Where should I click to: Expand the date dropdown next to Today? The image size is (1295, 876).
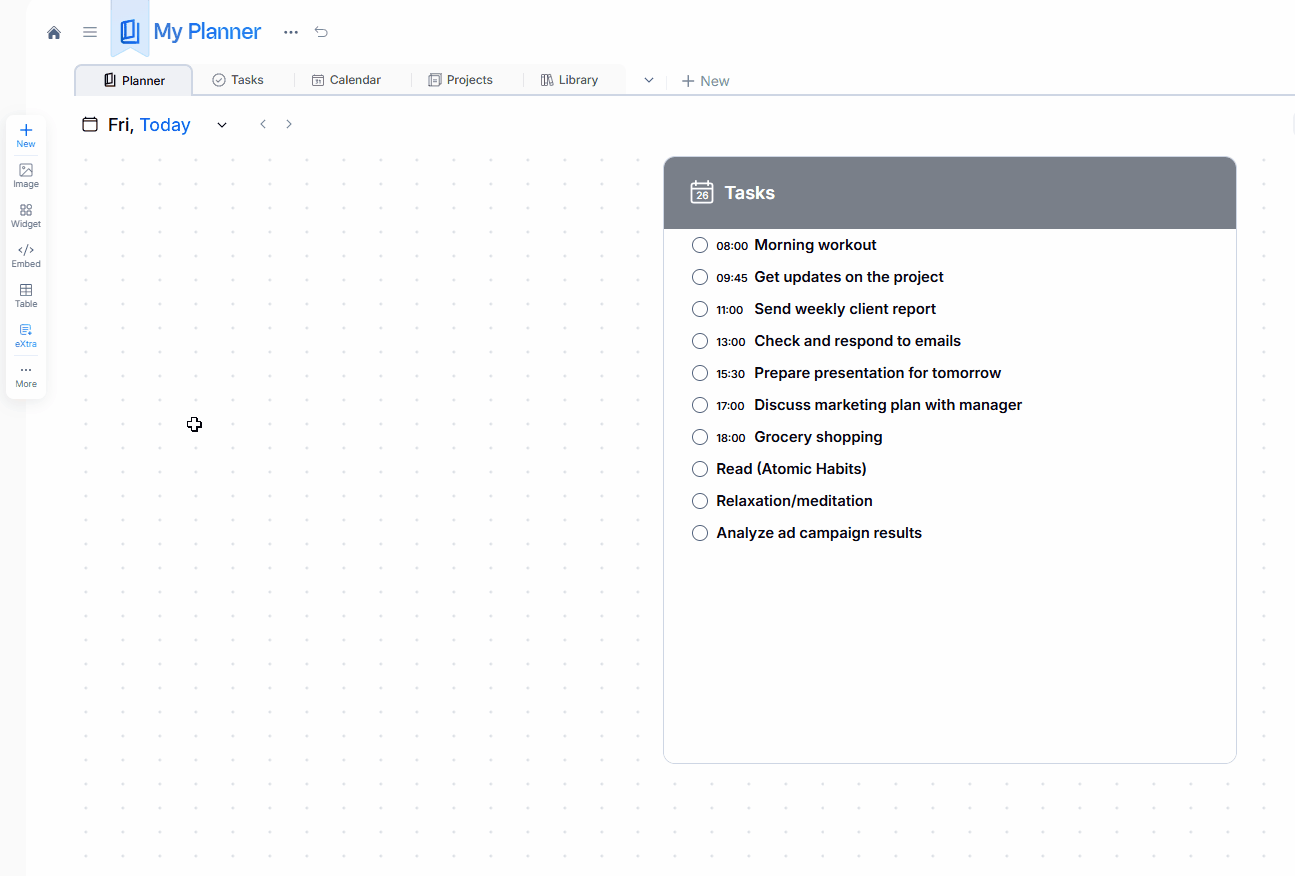222,125
